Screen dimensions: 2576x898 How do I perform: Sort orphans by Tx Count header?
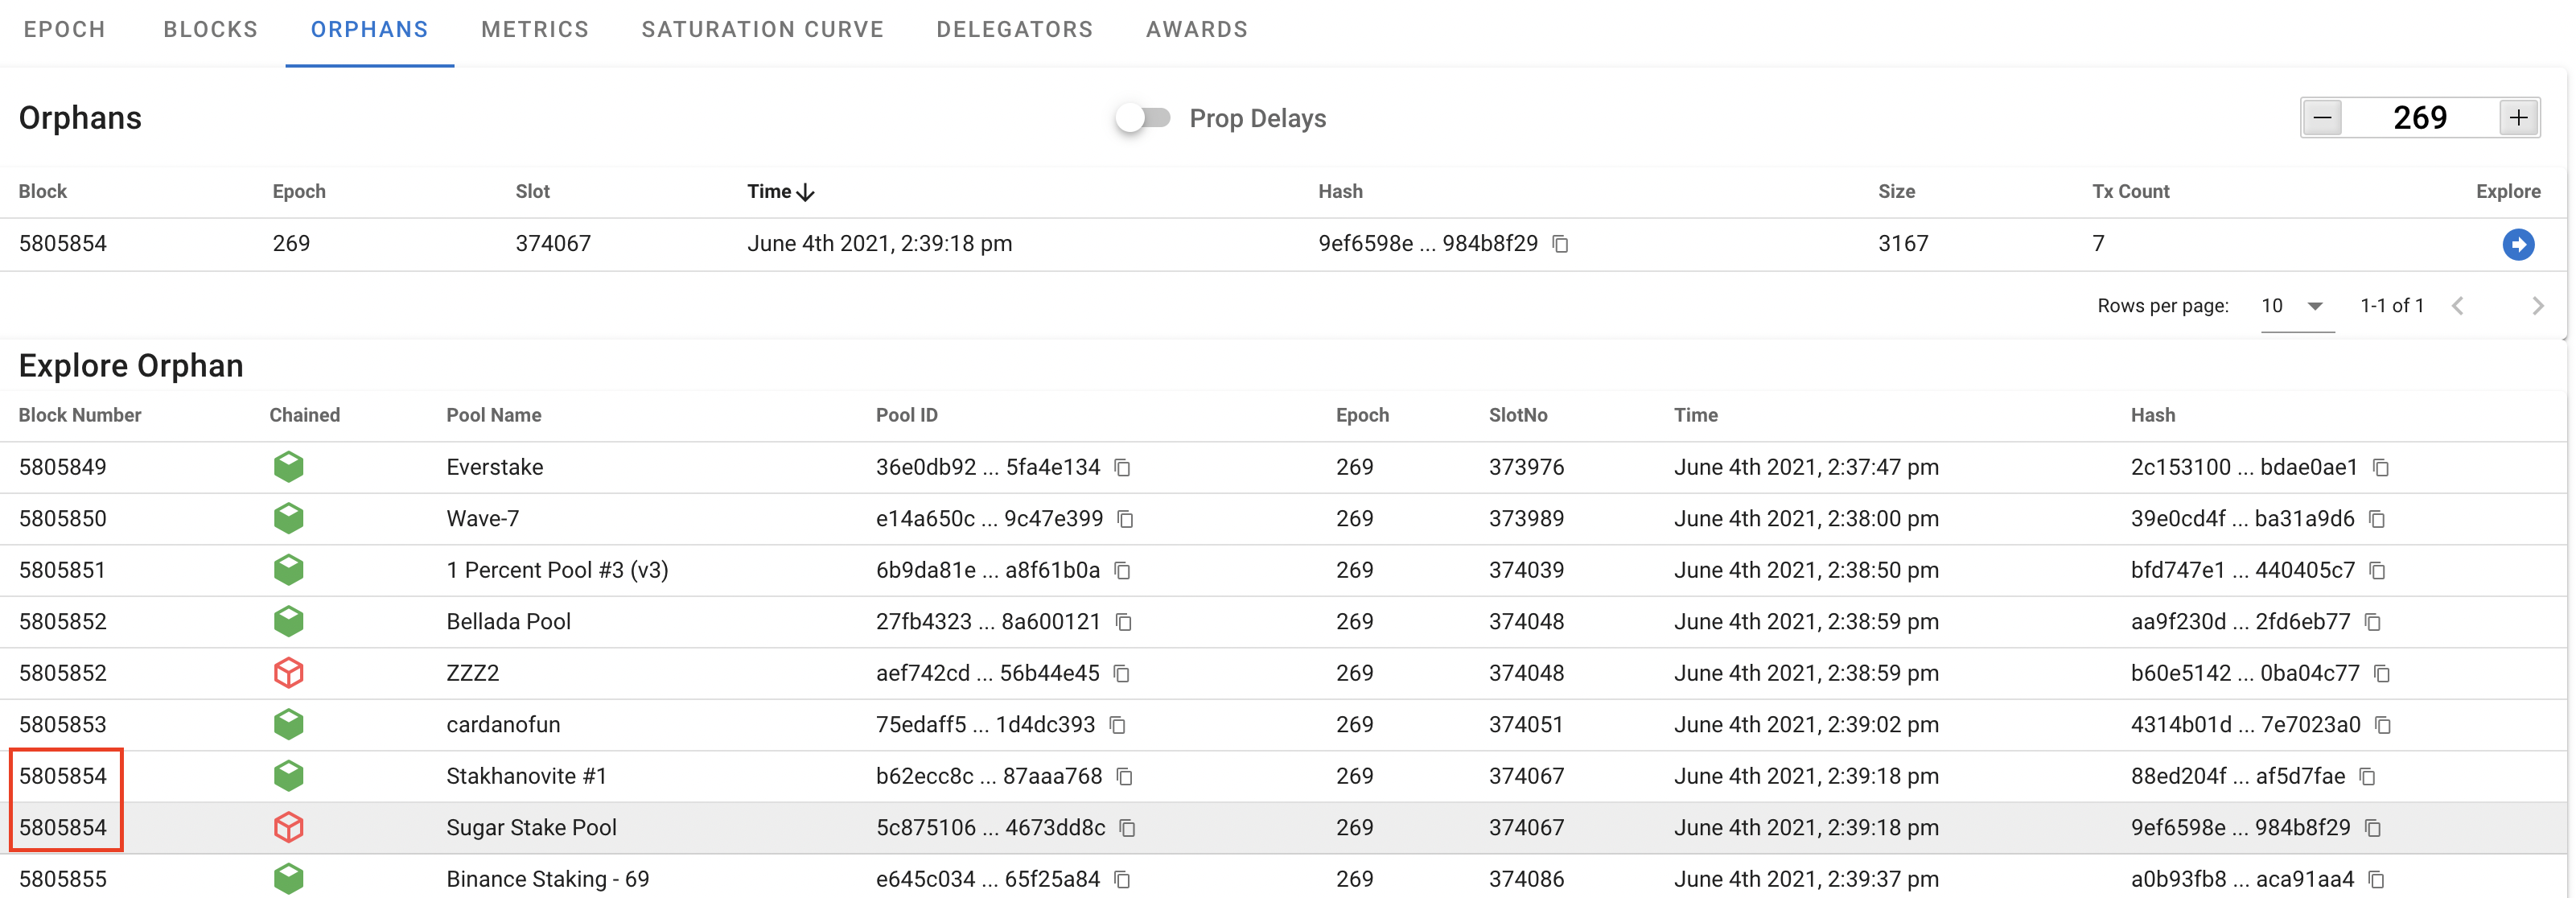(2130, 191)
